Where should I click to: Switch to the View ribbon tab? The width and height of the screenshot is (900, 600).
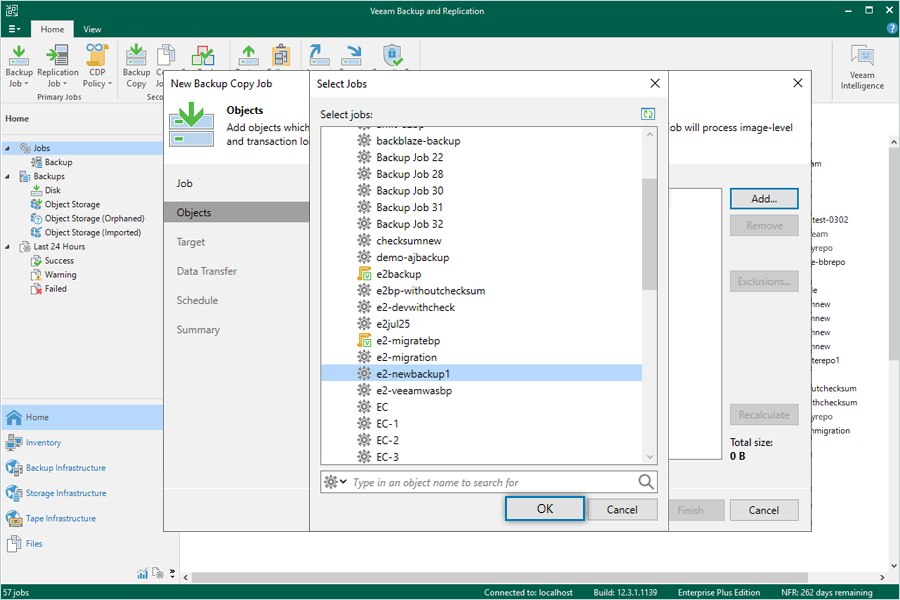coord(92,29)
